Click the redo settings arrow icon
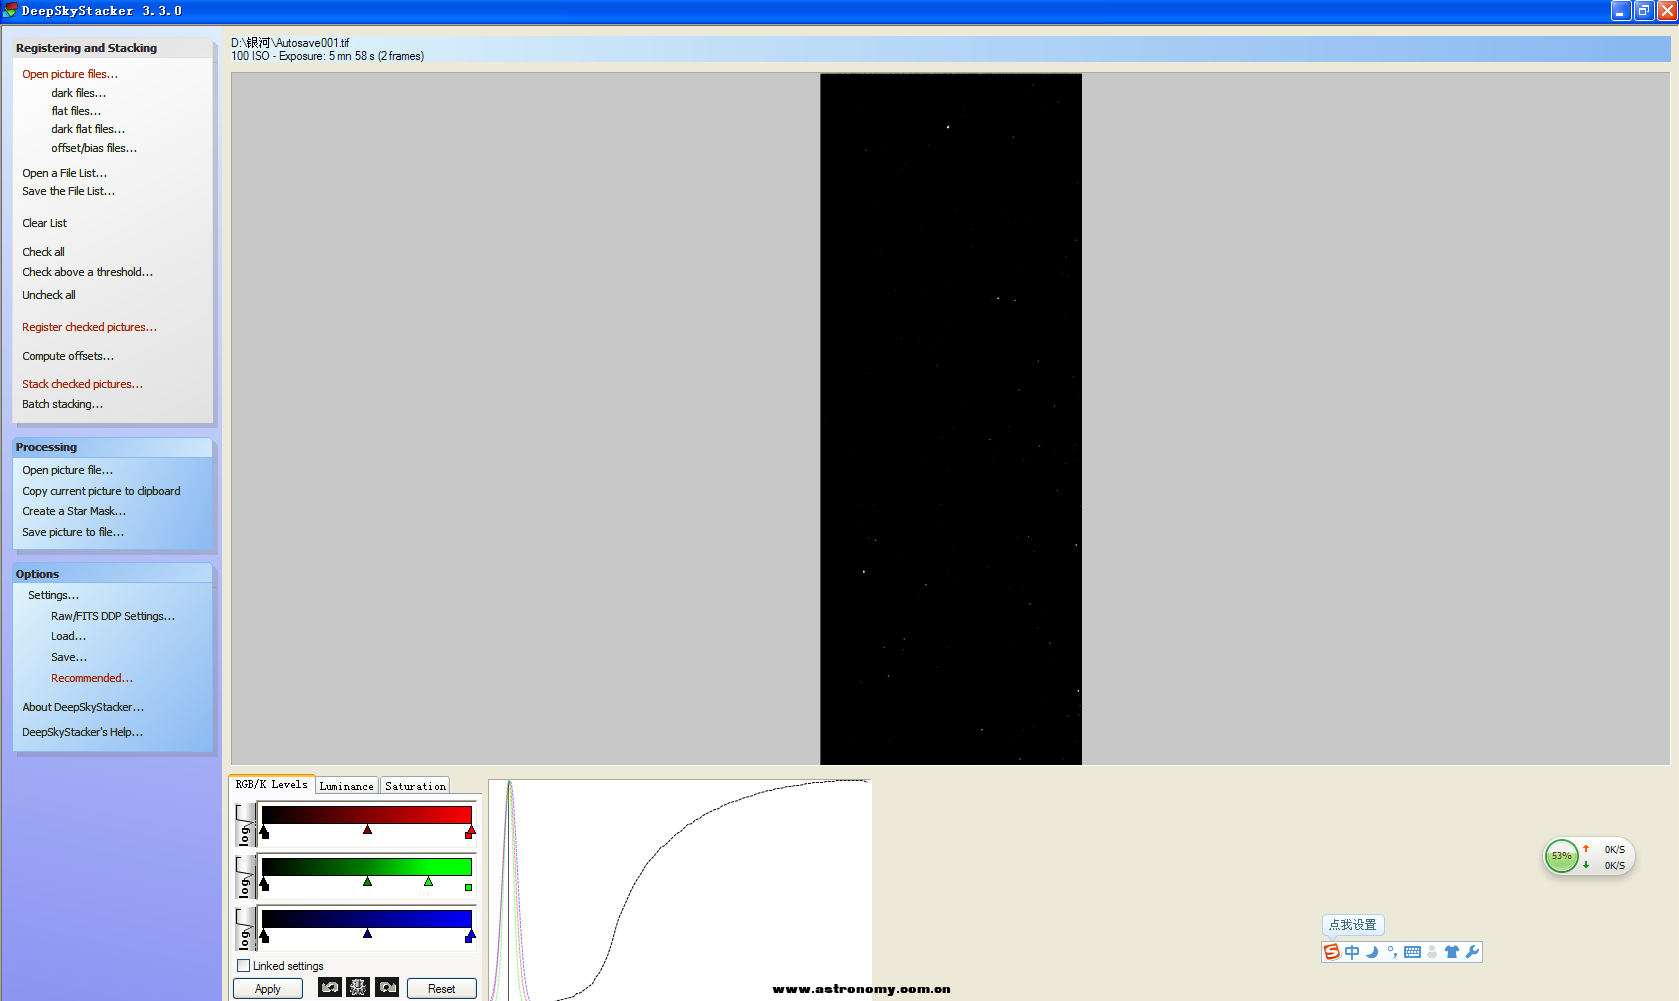This screenshot has height=1001, width=1679. 387,988
